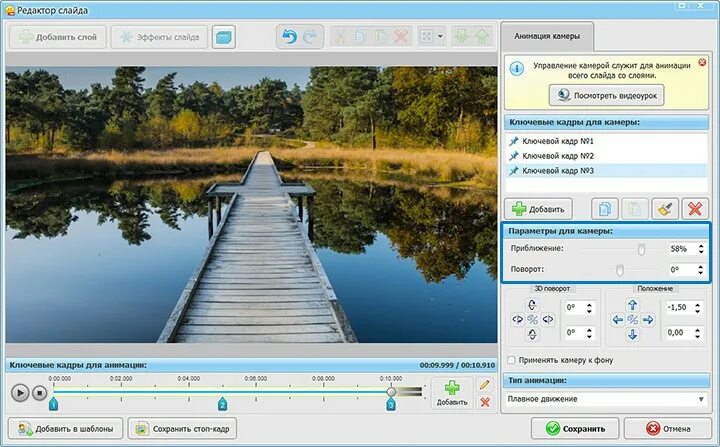Stop the animation playback
The image size is (720, 447).
(39, 393)
